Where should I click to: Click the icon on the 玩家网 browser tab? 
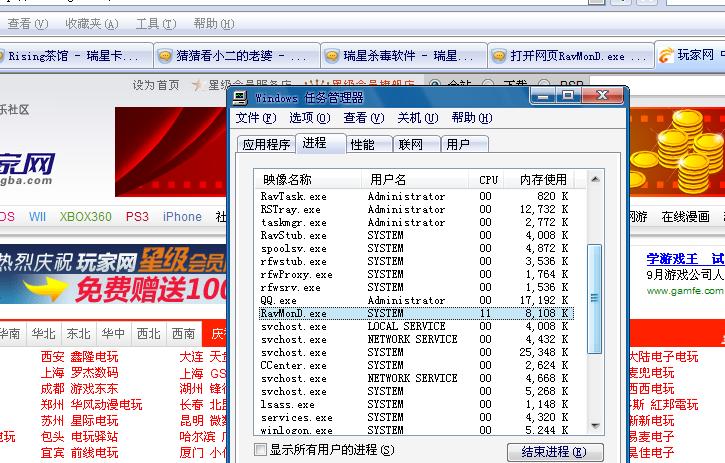[x=666, y=56]
